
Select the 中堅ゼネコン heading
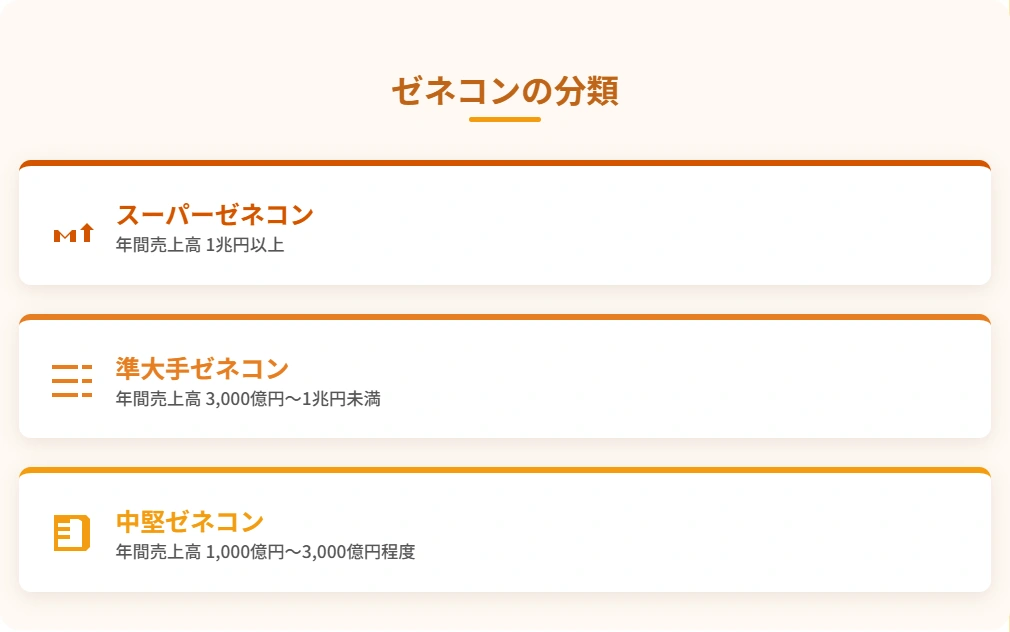coord(190,522)
